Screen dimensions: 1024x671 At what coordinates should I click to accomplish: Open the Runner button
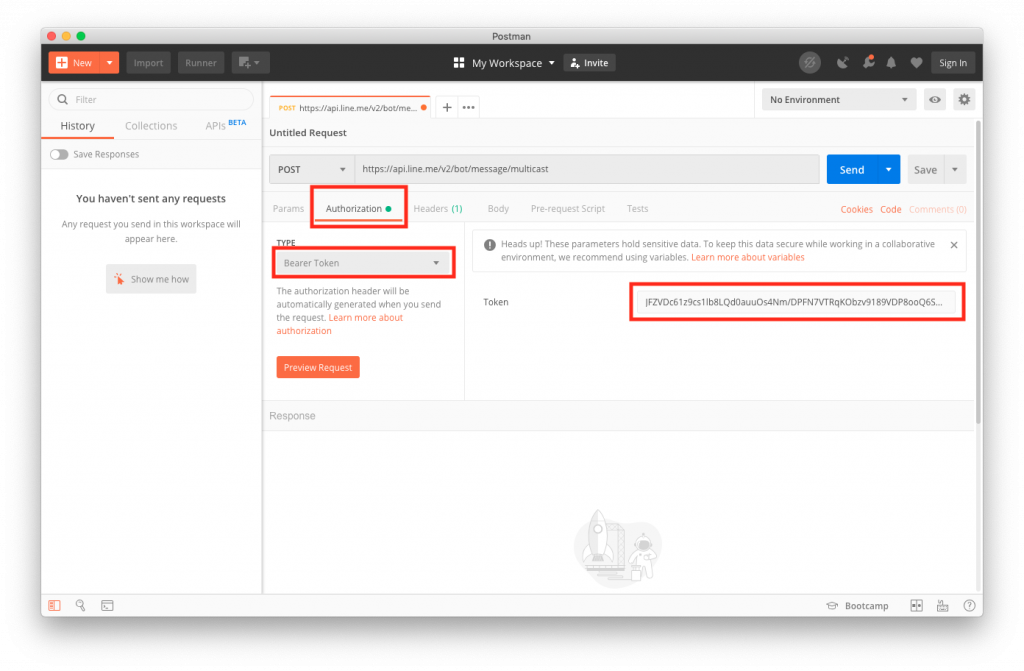click(200, 63)
